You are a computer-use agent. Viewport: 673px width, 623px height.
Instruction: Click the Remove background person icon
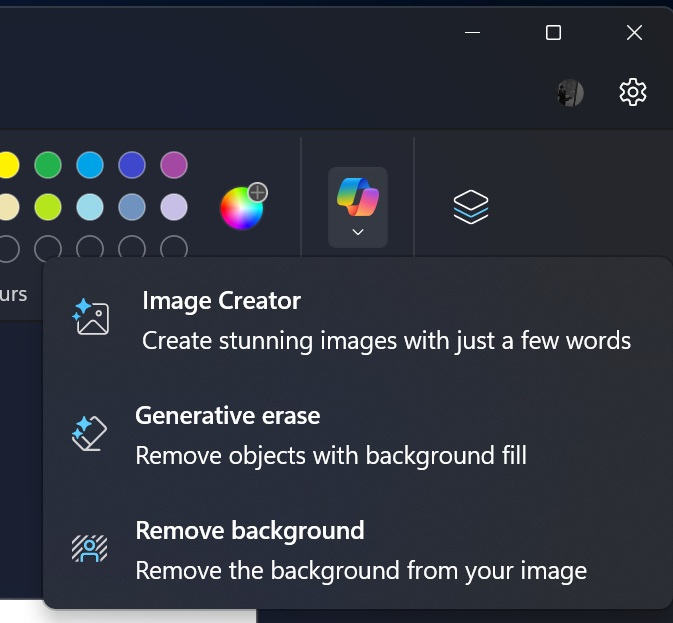(x=89, y=548)
